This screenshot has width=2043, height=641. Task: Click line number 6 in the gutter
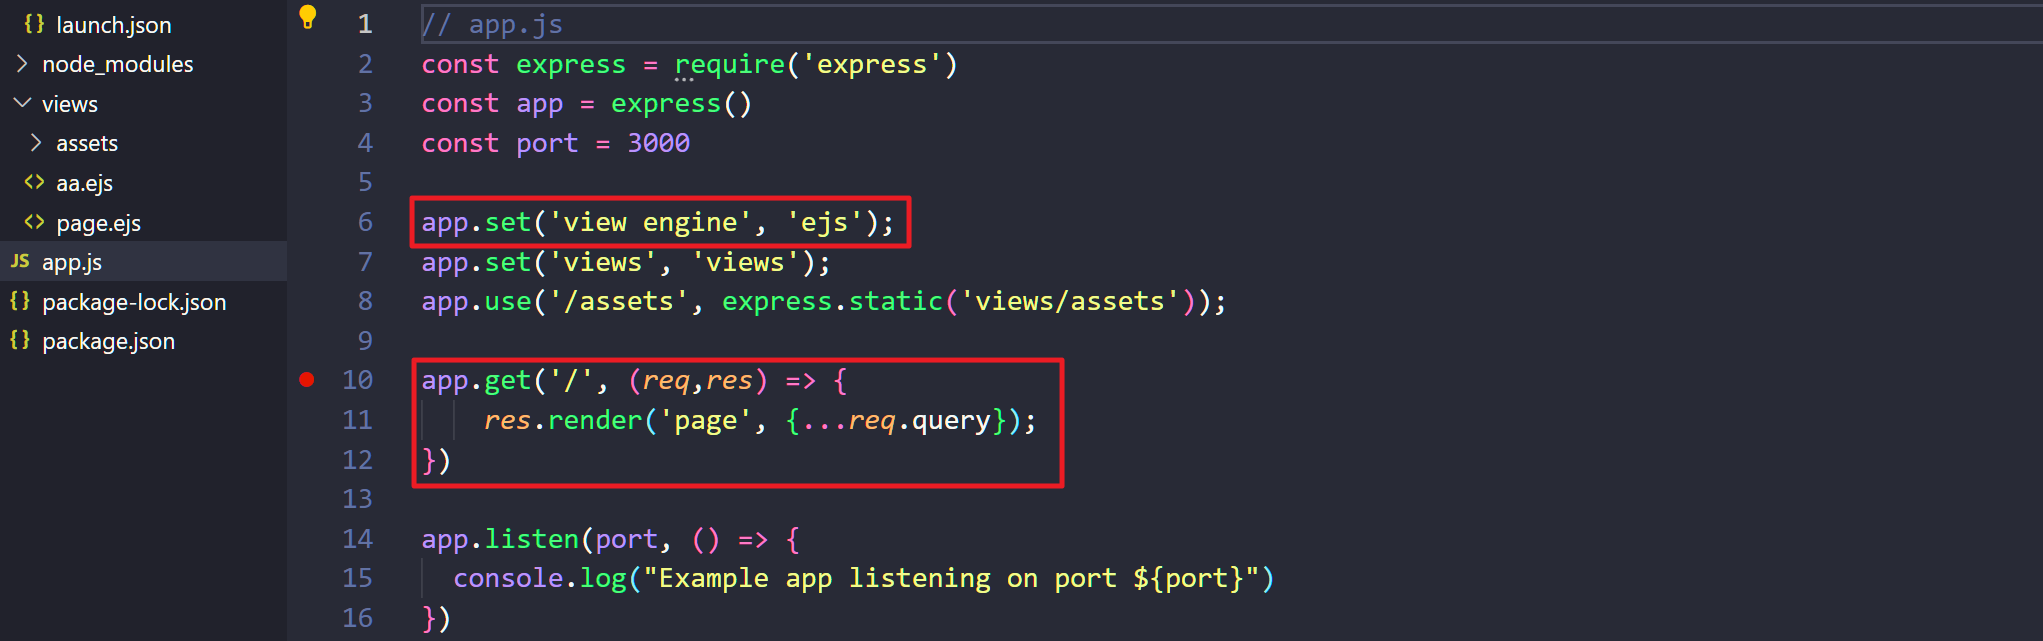coord(365,222)
